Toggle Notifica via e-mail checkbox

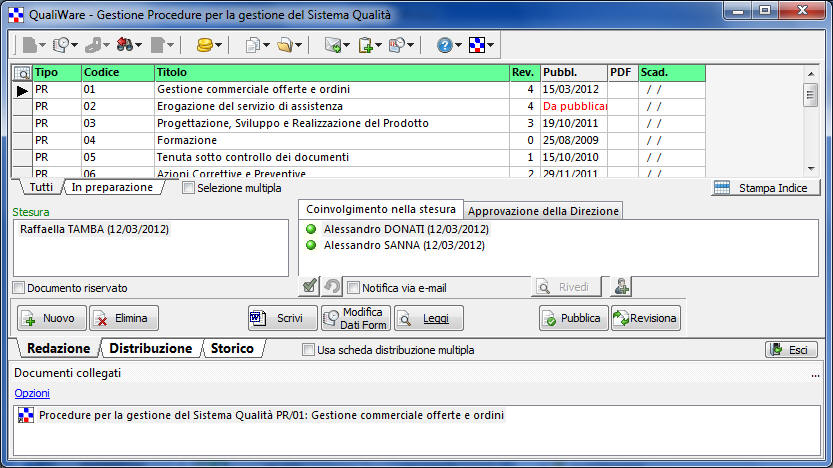point(353,288)
